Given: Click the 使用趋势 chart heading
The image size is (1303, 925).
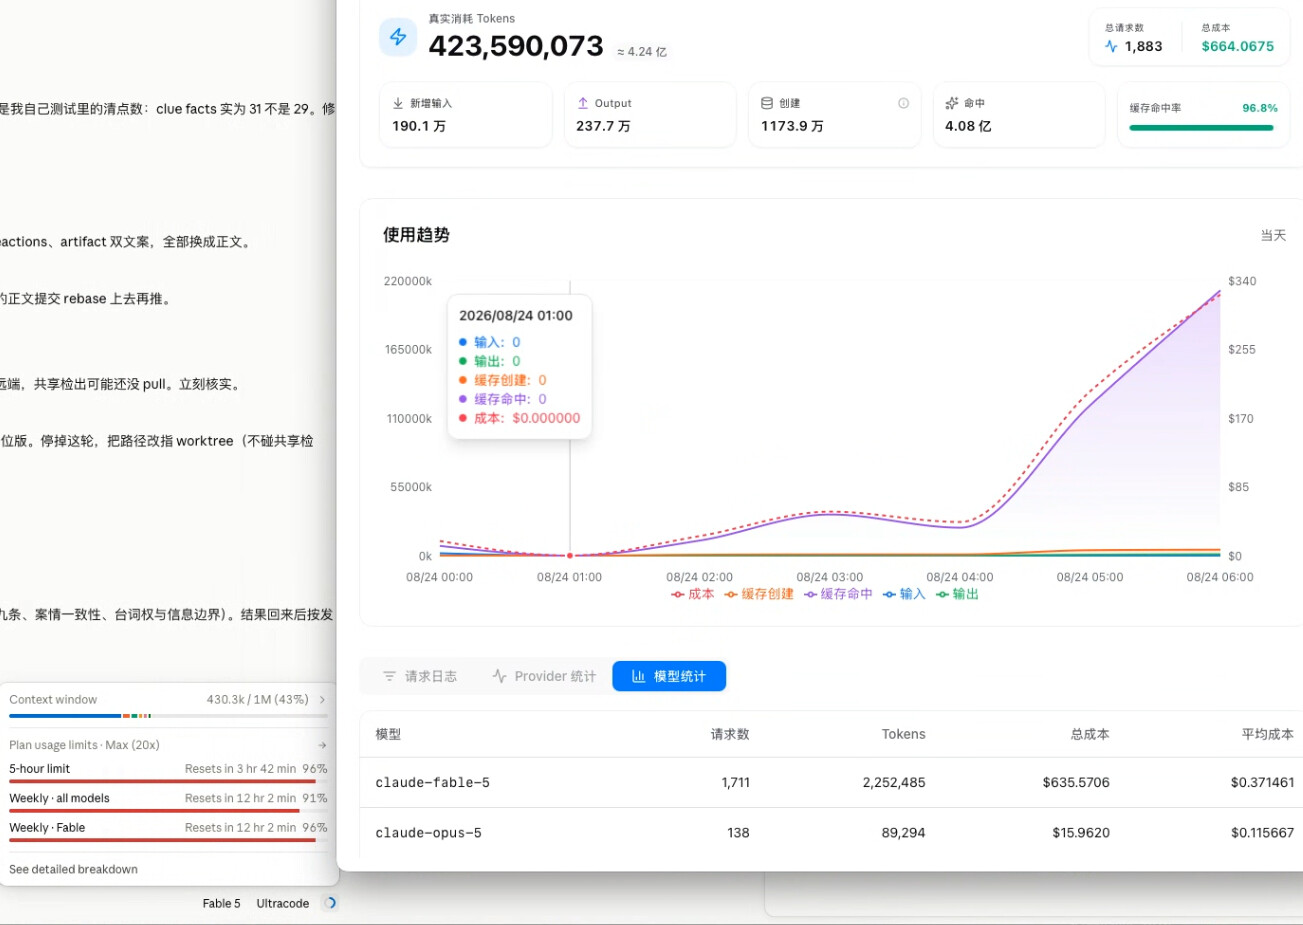Looking at the screenshot, I should point(416,235).
